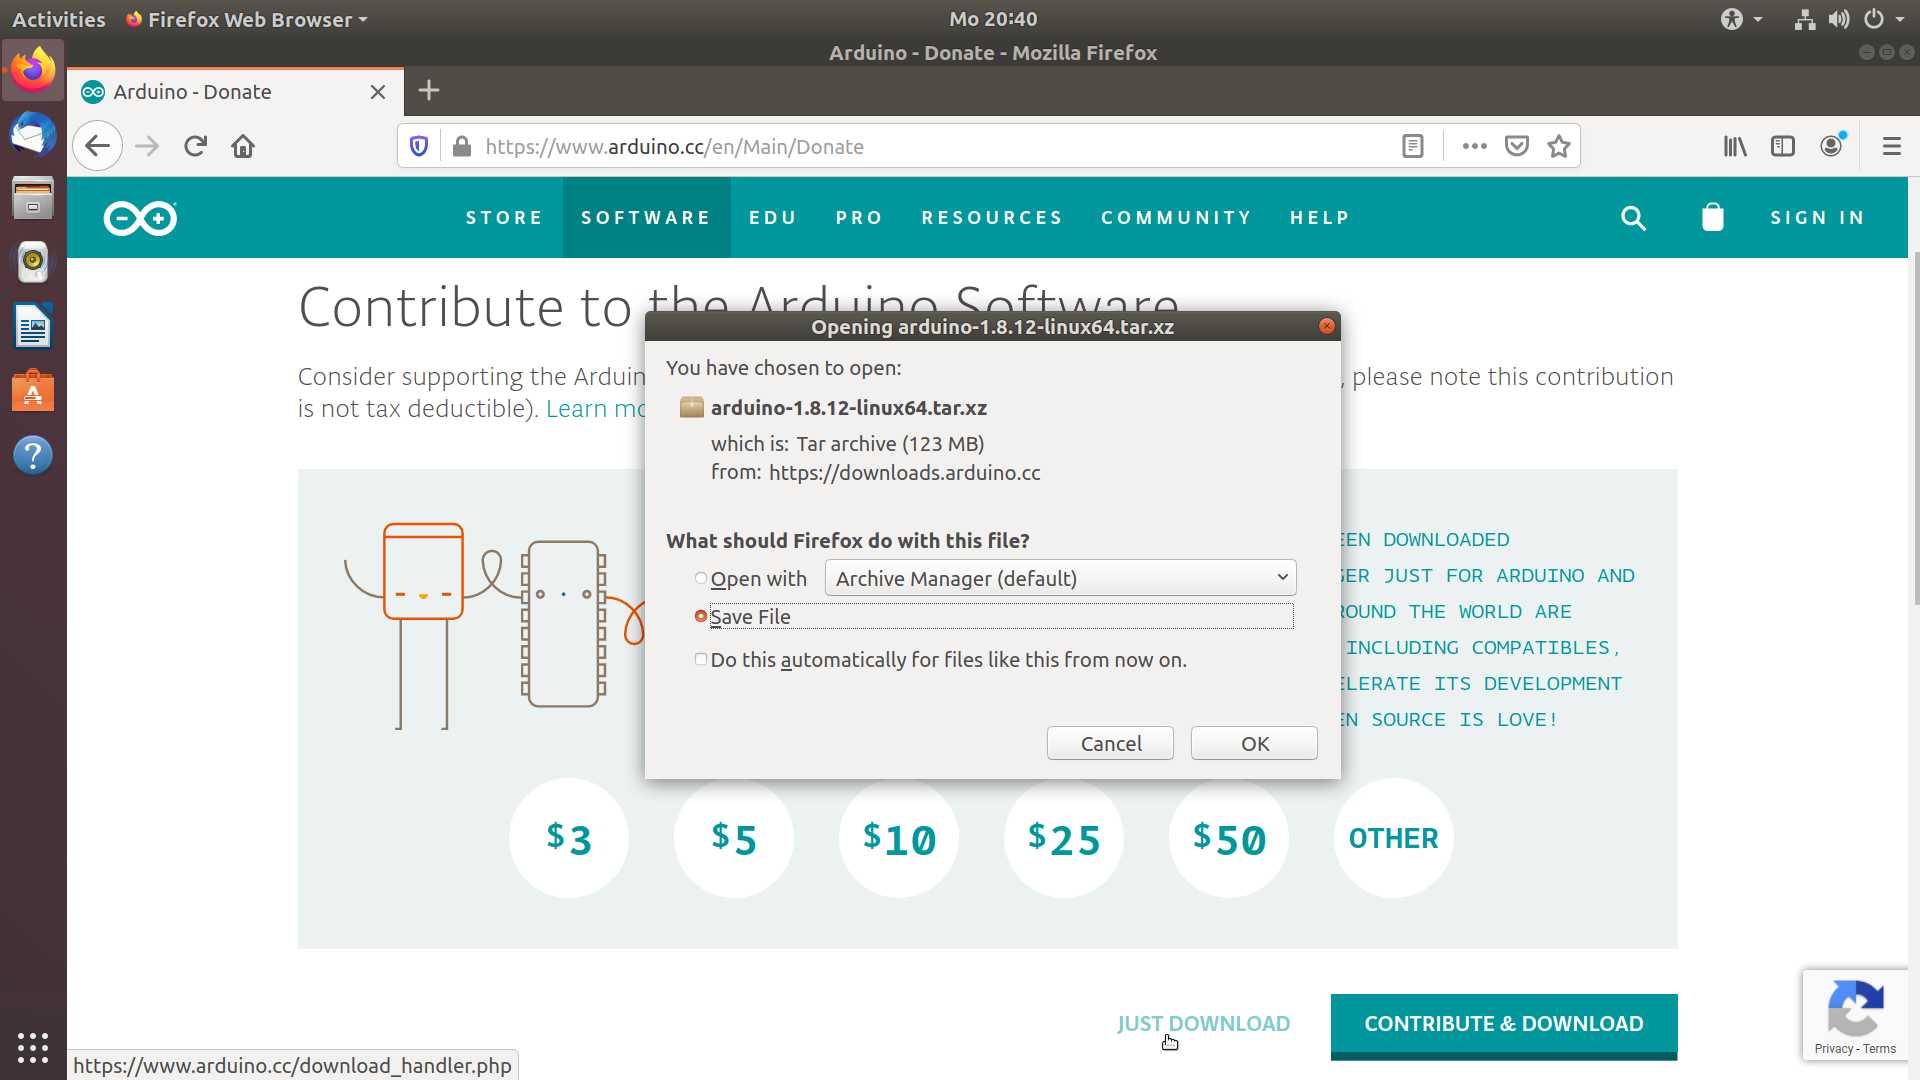Viewport: 1920px width, 1080px height.
Task: Choose the OTHER contribution amount
Action: pos(1394,838)
